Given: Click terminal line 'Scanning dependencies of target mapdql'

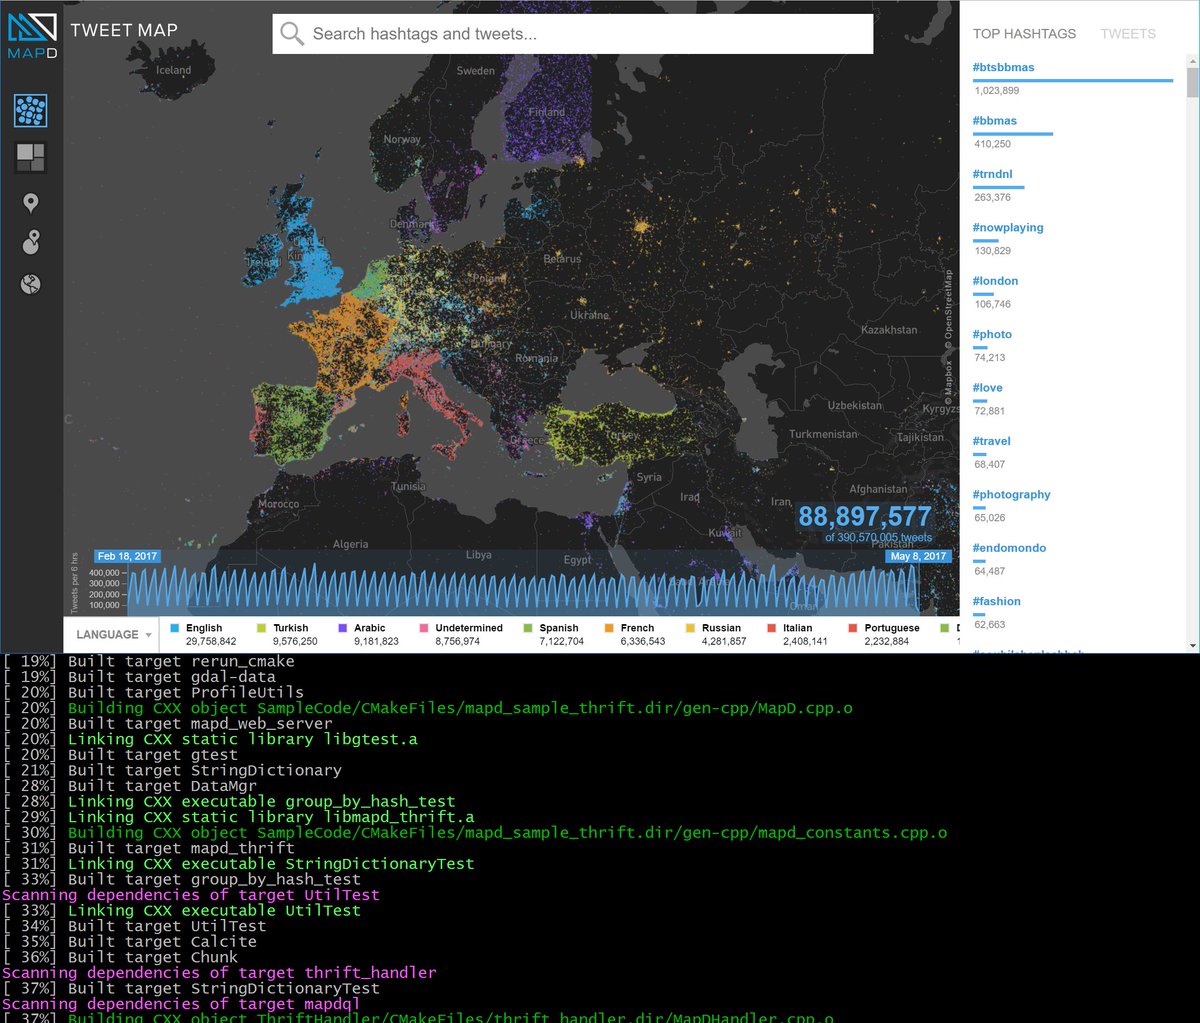Looking at the screenshot, I should pos(181,1003).
